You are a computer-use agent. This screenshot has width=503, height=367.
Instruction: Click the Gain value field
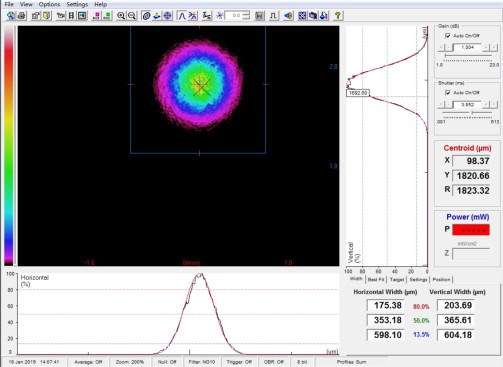[467, 47]
